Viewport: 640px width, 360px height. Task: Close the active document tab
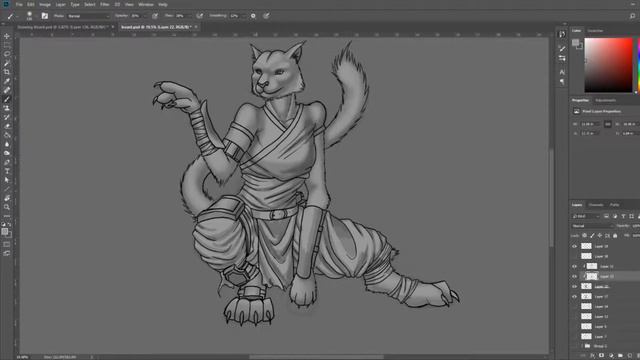(x=196, y=27)
